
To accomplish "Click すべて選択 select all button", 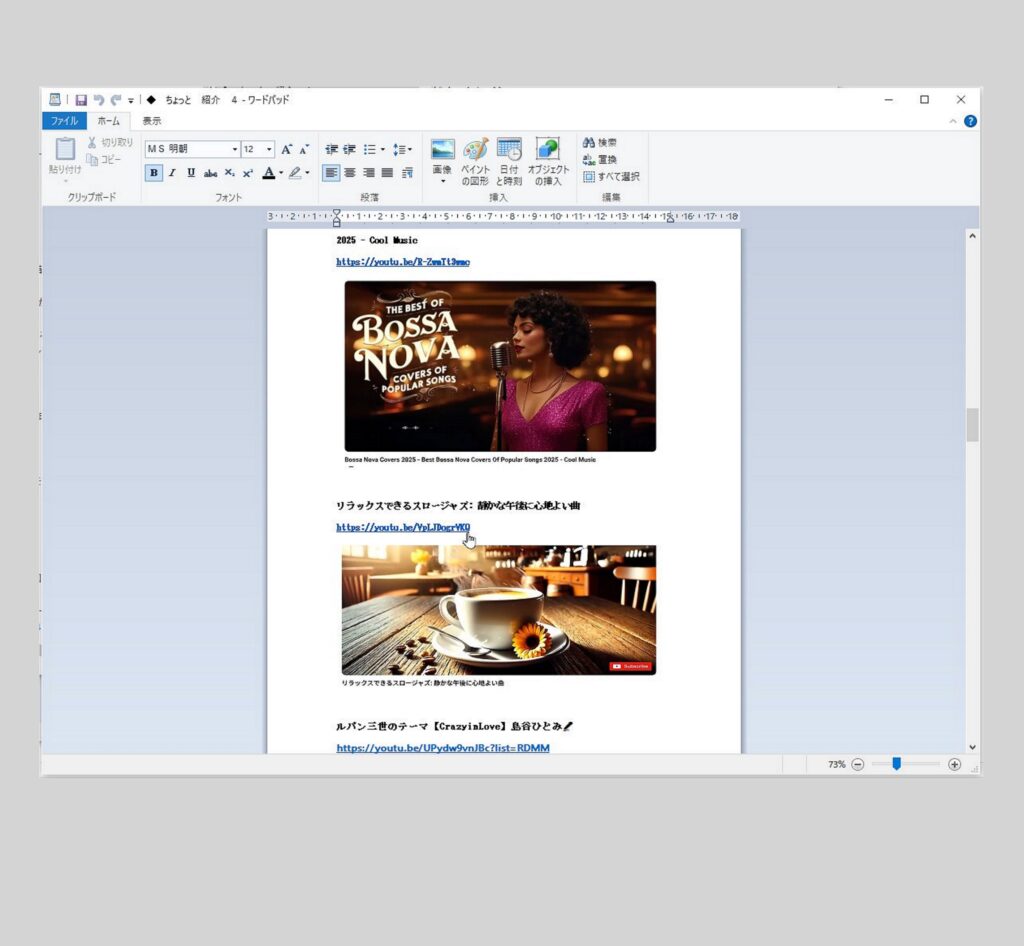I will [x=611, y=176].
